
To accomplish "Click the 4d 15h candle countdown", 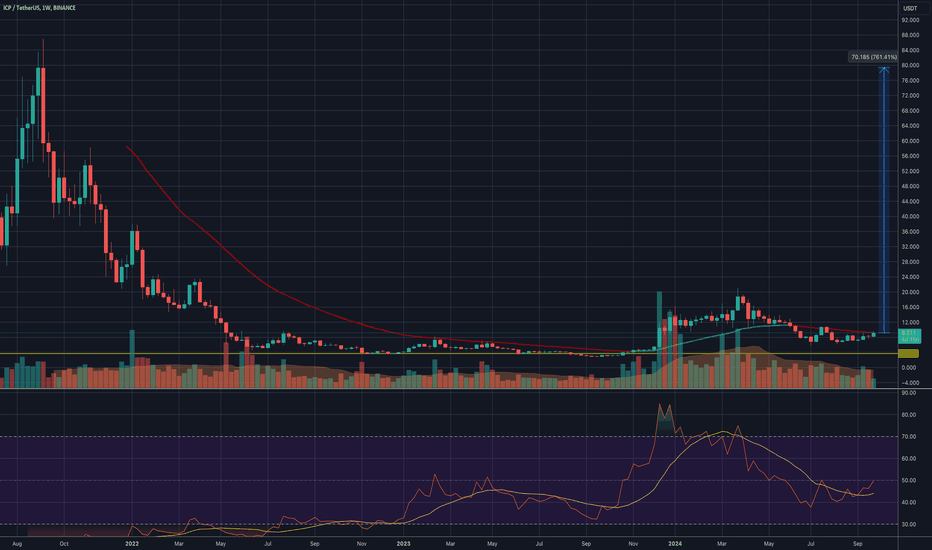I will click(x=909, y=340).
